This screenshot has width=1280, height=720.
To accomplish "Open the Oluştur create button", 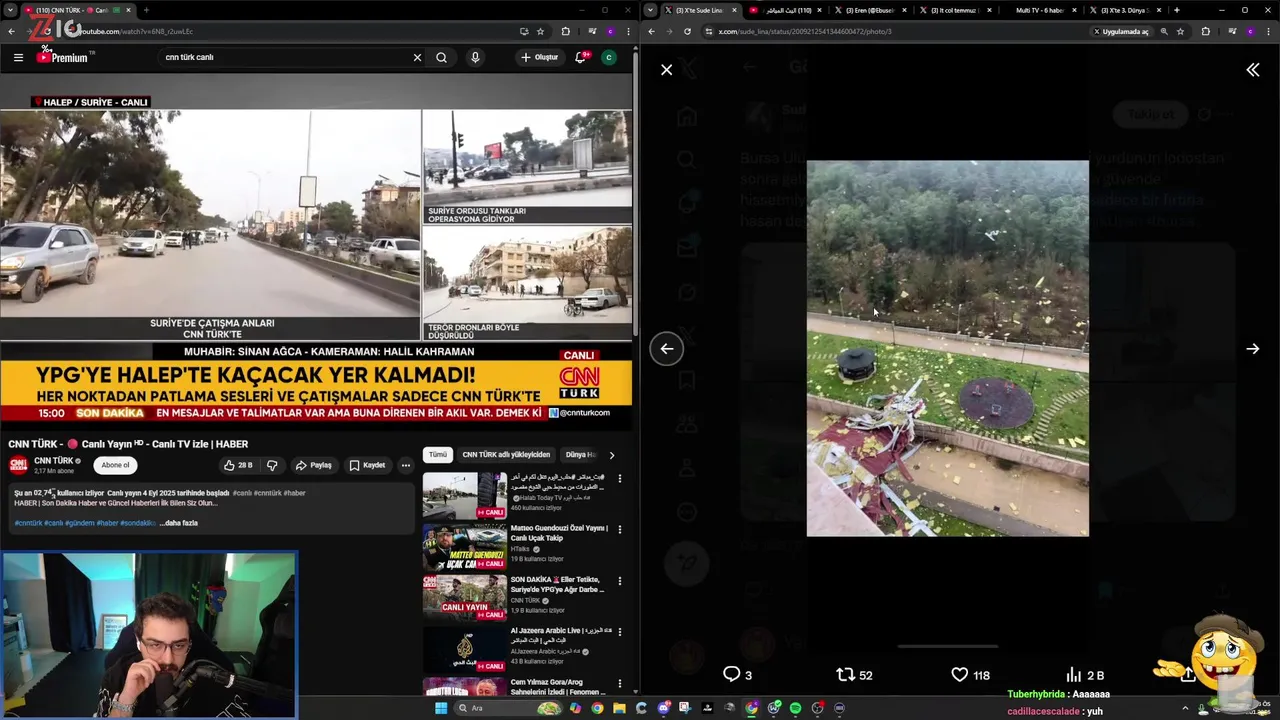I will [540, 57].
